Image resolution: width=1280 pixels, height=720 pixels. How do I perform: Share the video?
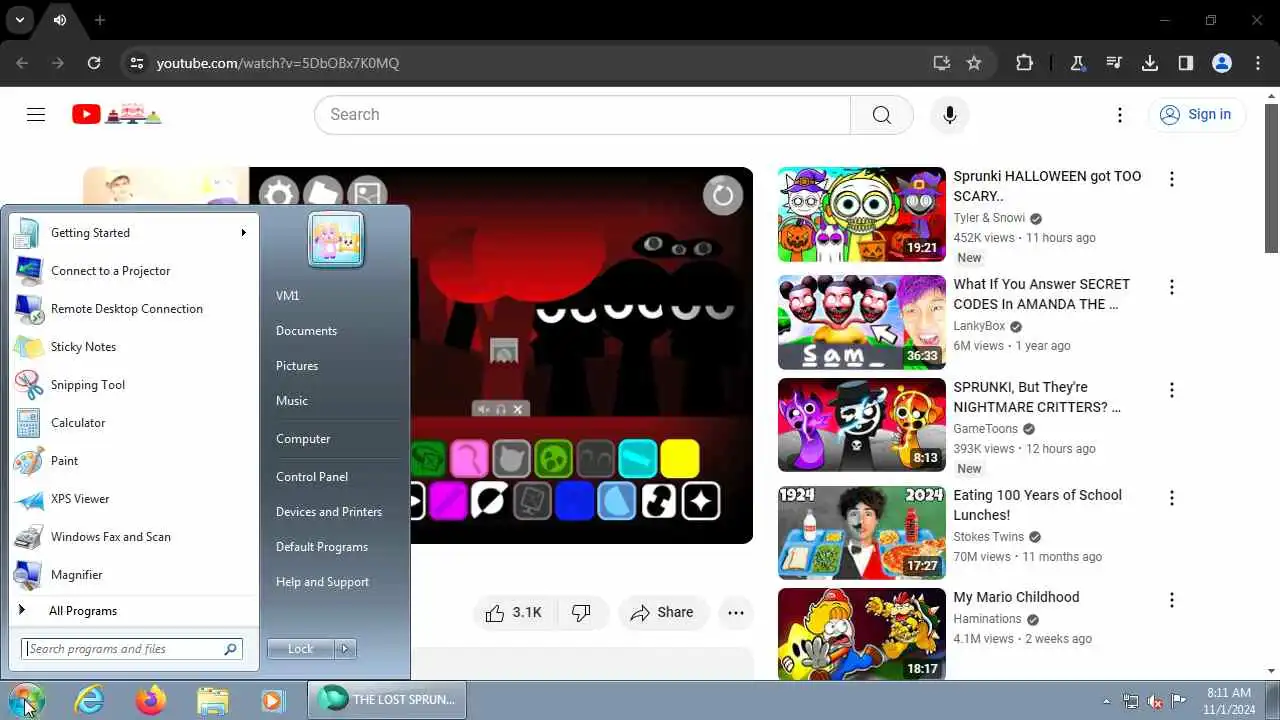(x=662, y=613)
